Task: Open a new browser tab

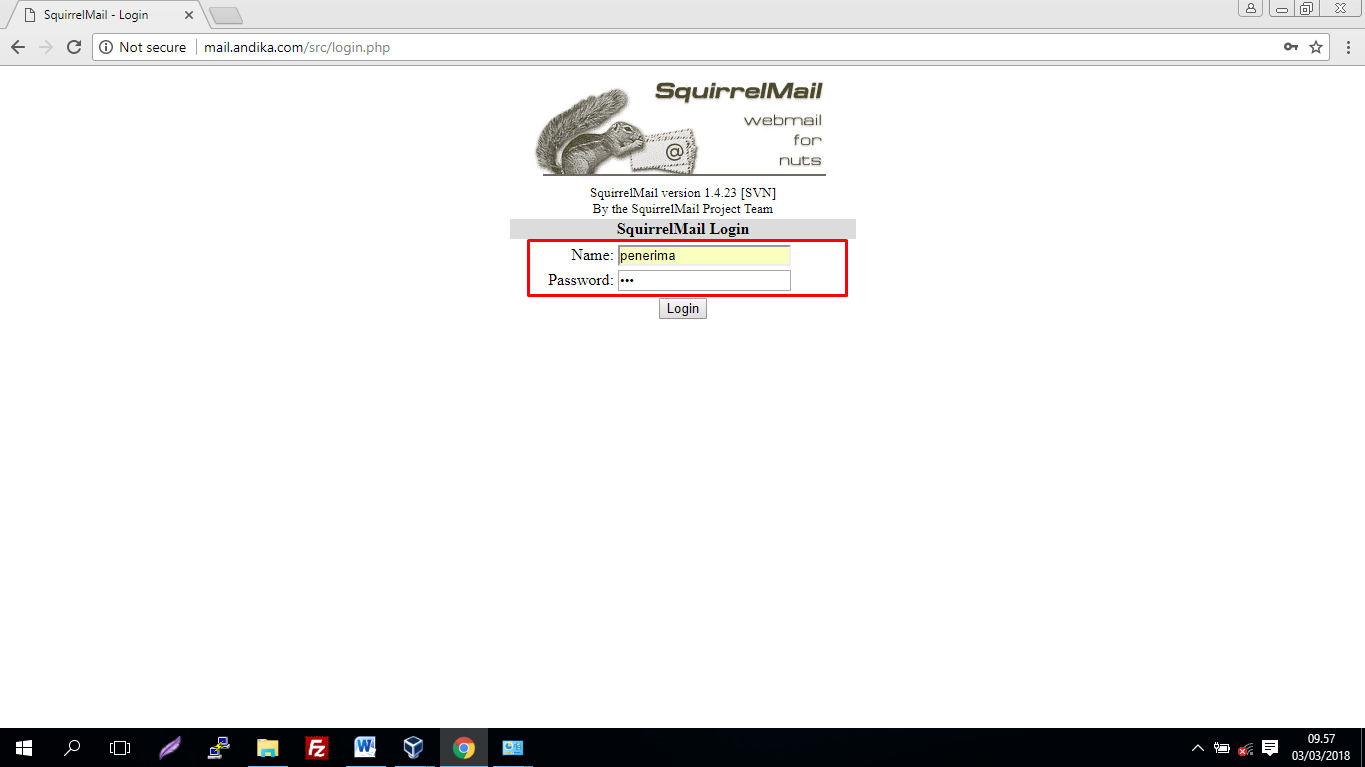Action: [x=226, y=16]
